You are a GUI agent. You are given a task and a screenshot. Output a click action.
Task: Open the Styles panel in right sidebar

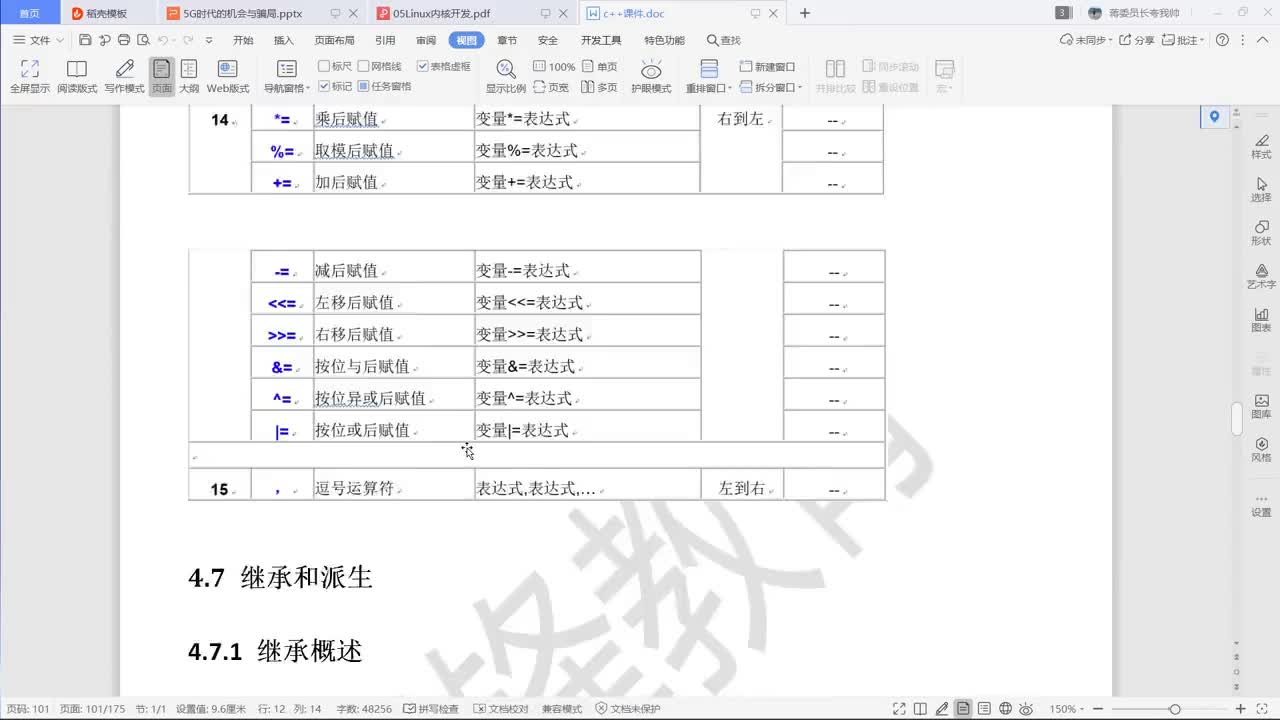(1261, 146)
